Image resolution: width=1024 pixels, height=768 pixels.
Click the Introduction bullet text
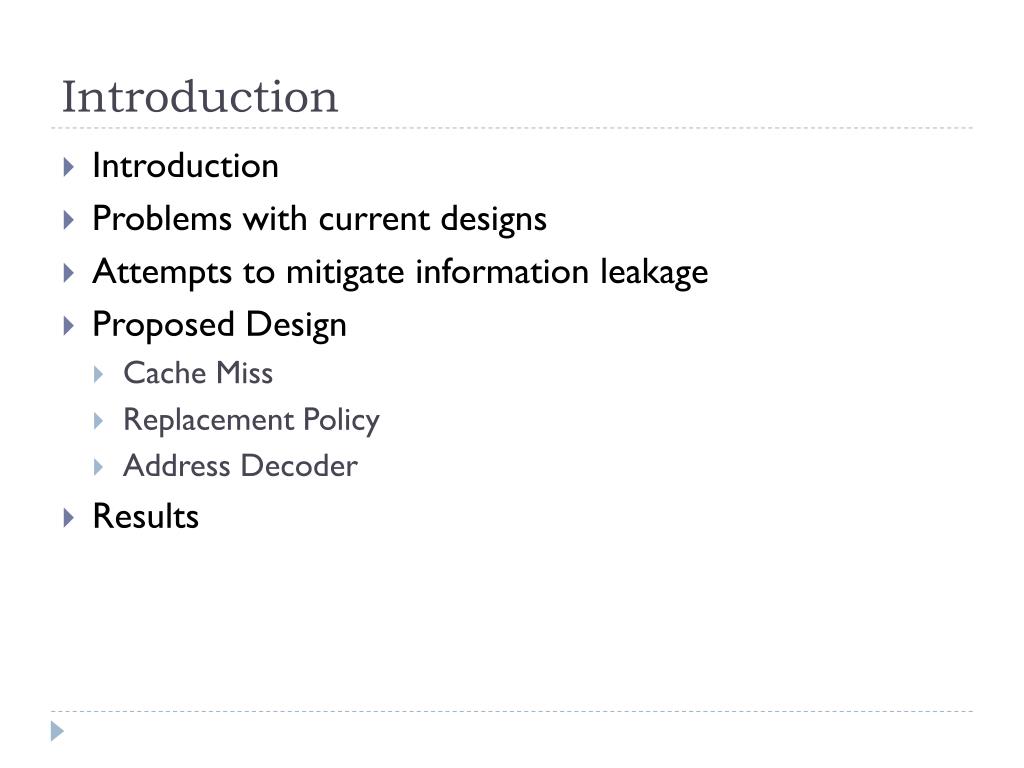185,165
